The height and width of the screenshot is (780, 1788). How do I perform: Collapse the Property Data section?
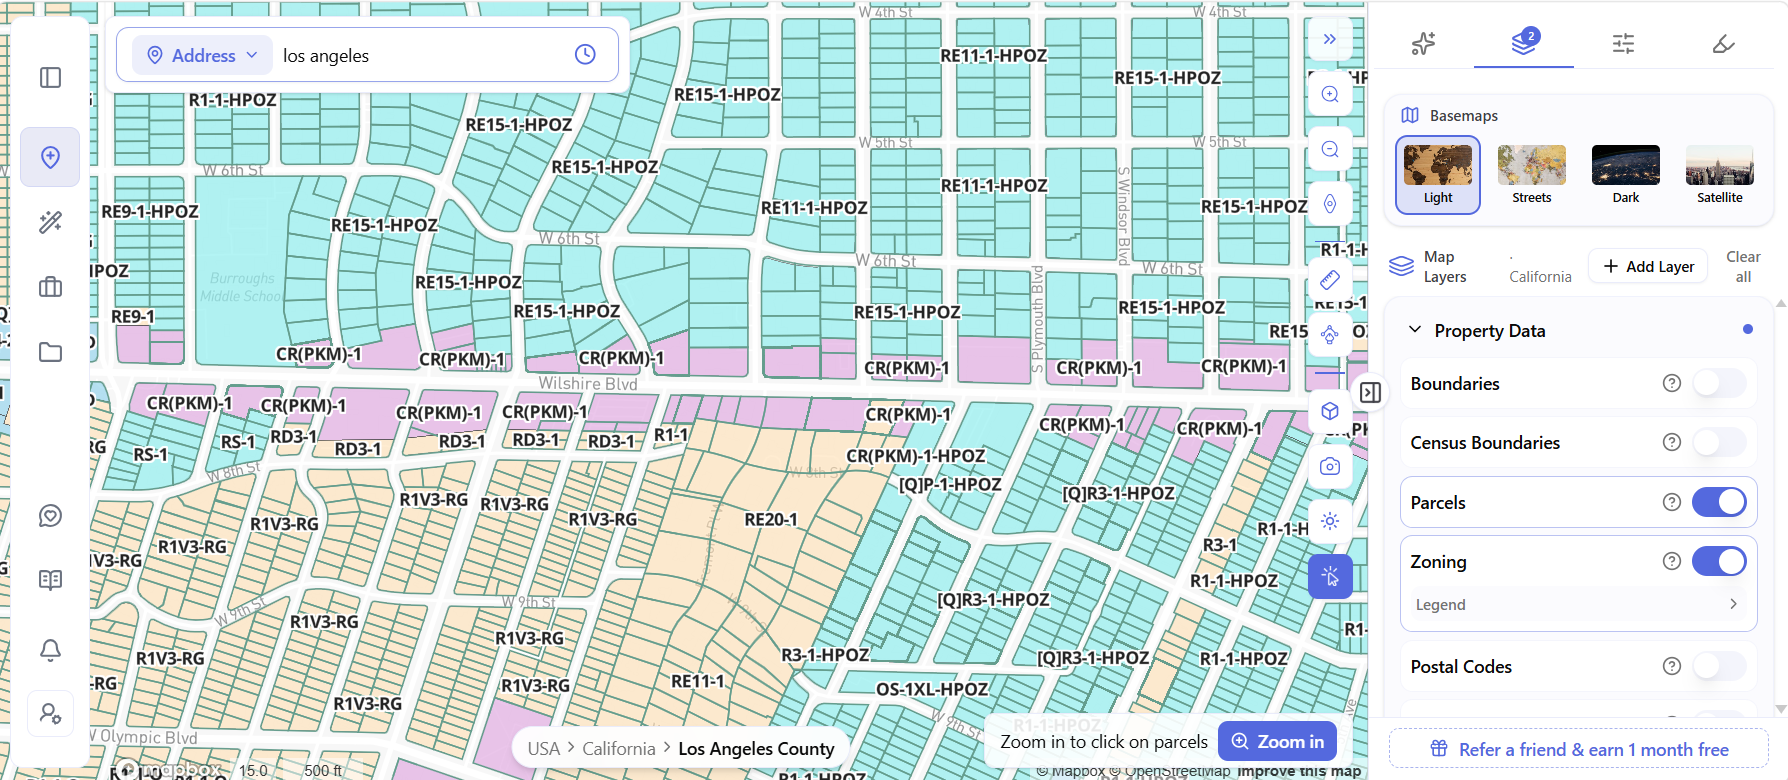[x=1415, y=330]
